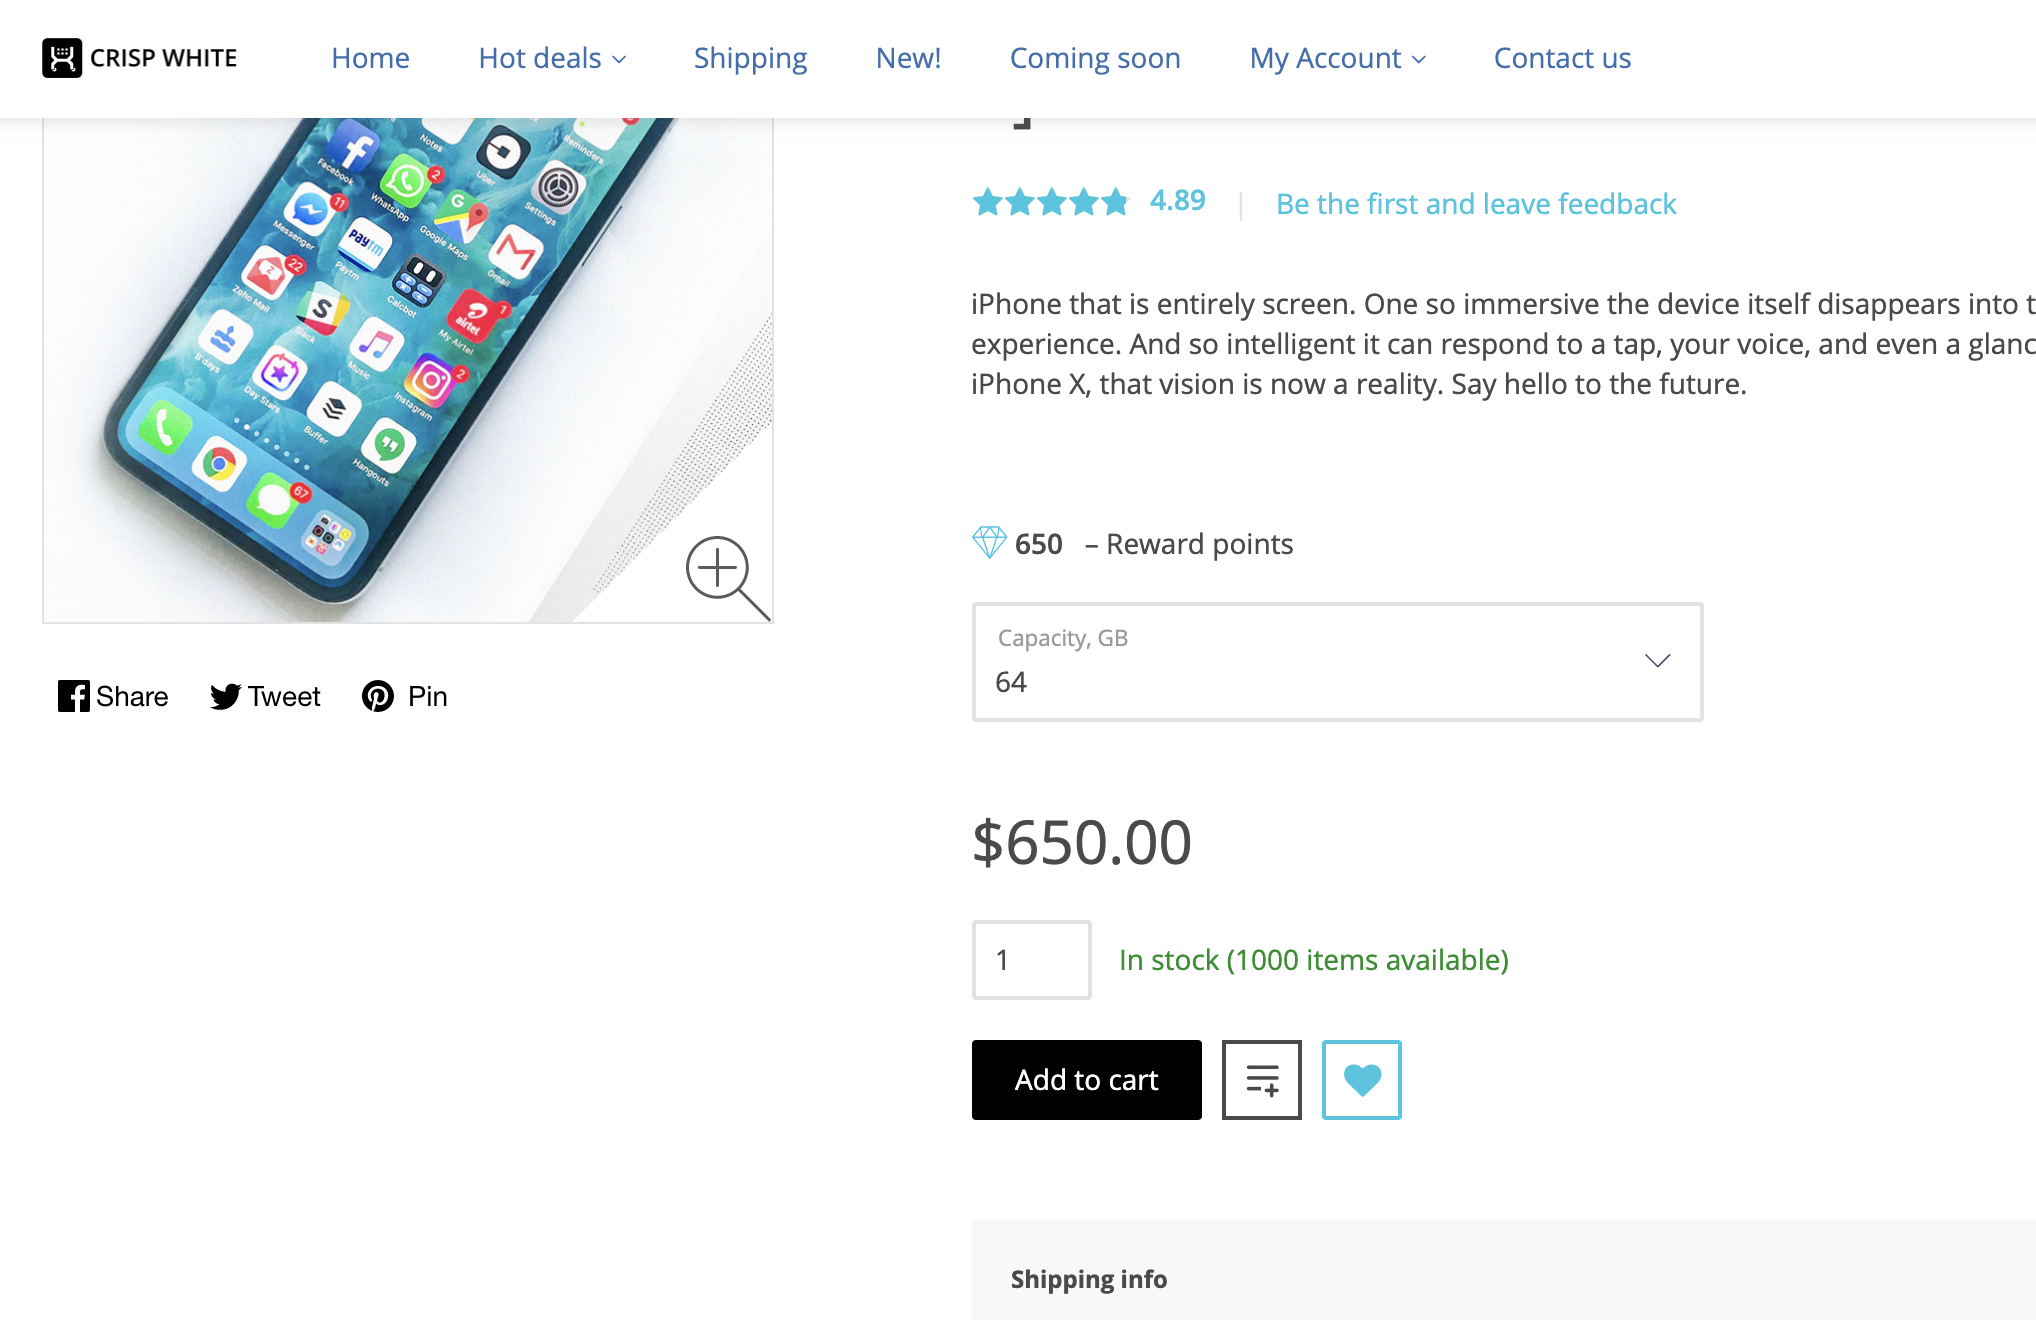Pin product with Pinterest icon
Viewport: 2036px width, 1320px height.
pyautogui.click(x=378, y=696)
